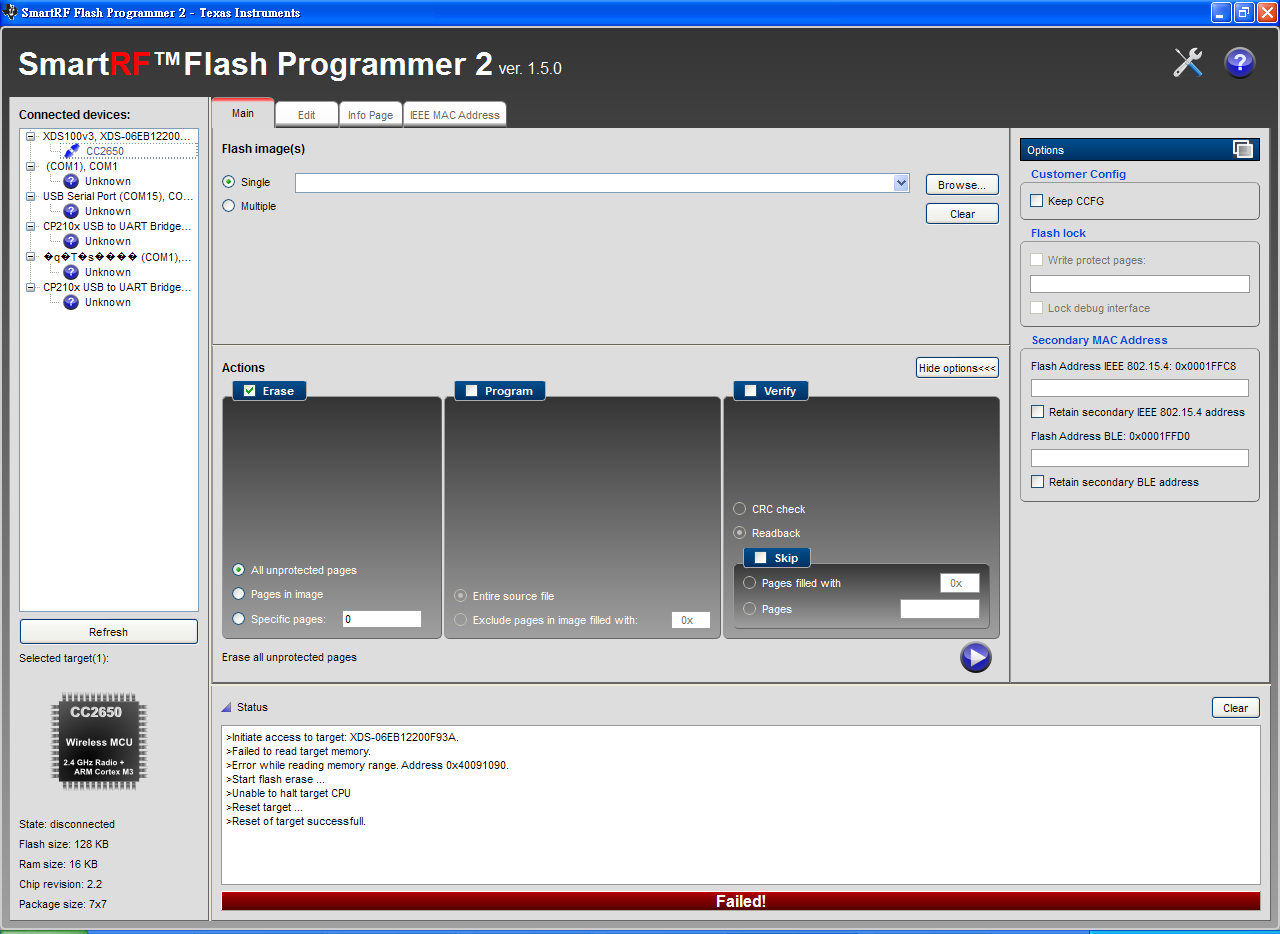Select CRC check verify option
Viewport: 1280px width, 934px height.
[739, 509]
